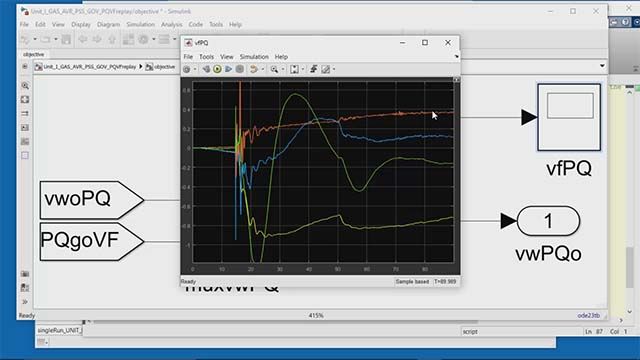640x360 pixels.
Task: Open File menu in Simulink window
Action: (x=24, y=24)
